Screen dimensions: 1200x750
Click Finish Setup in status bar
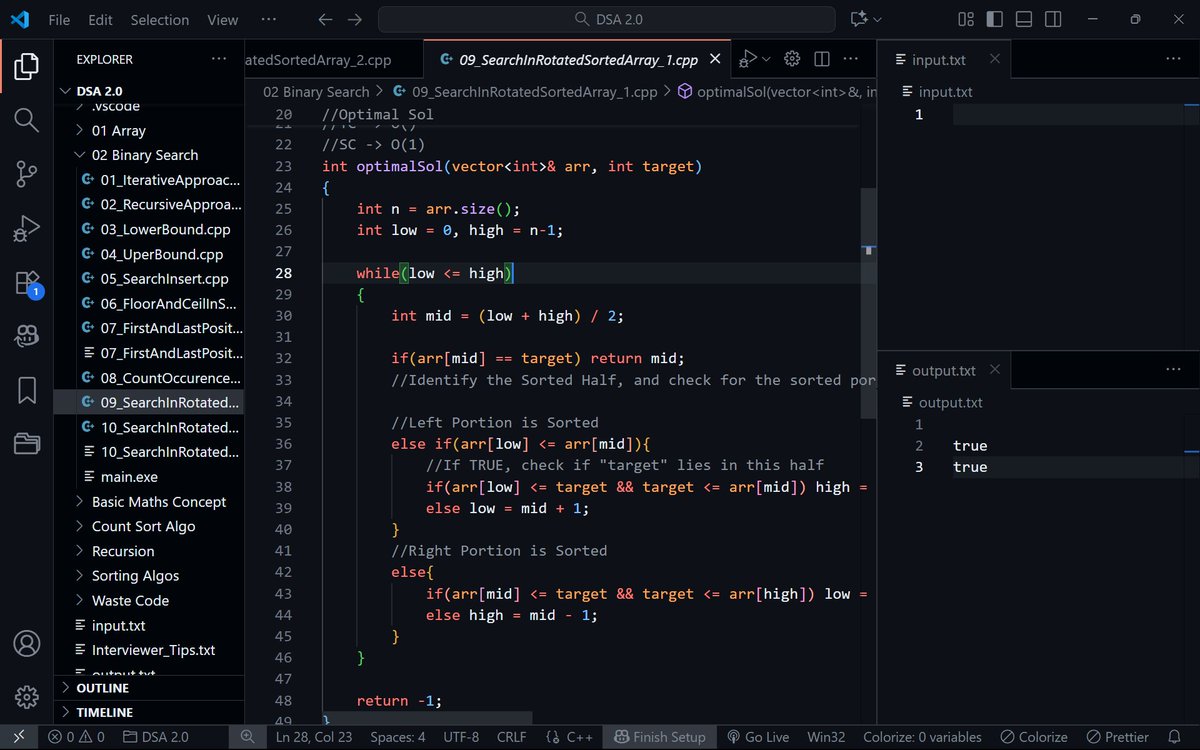(660, 737)
